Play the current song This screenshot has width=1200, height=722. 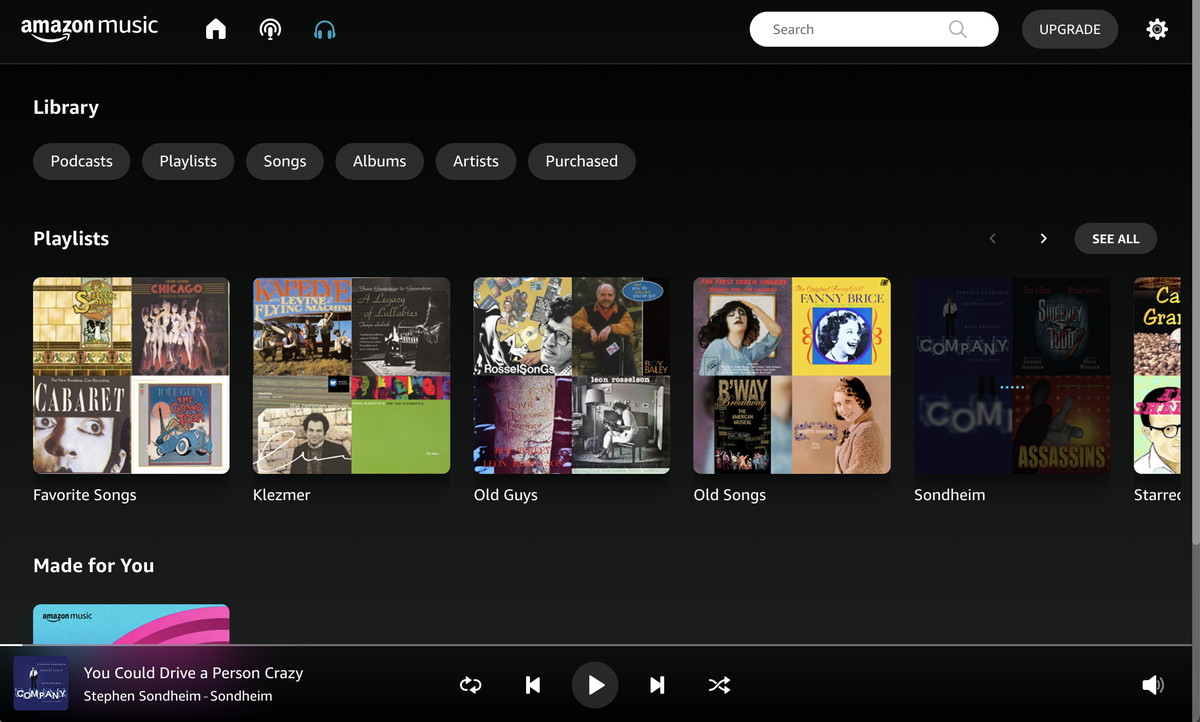[x=595, y=685]
